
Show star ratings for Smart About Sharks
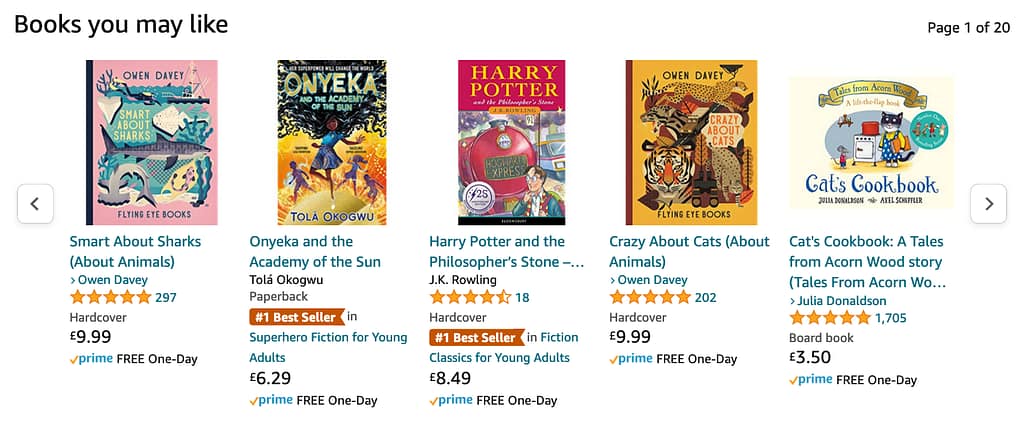pyautogui.click(x=110, y=298)
